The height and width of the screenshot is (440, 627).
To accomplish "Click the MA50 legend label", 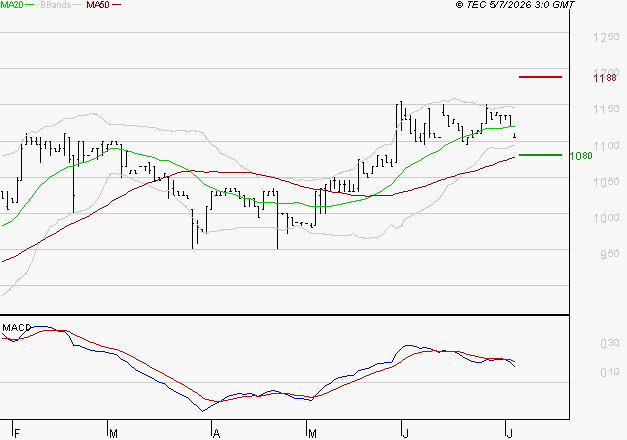I will point(98,5).
